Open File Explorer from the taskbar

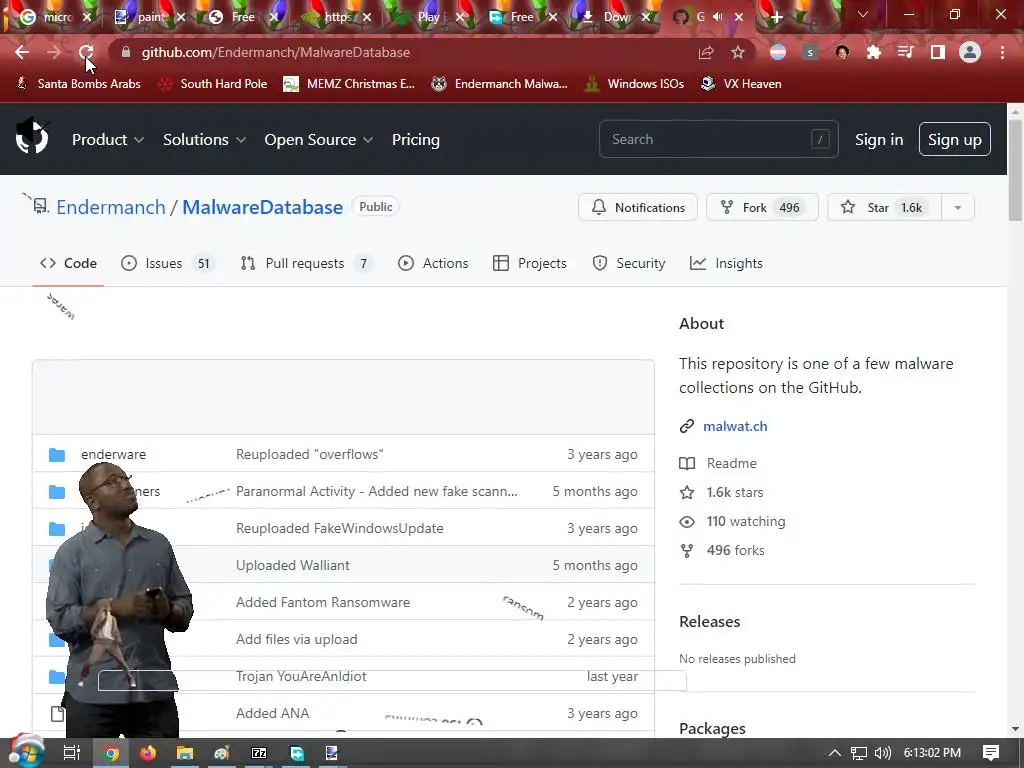(x=185, y=753)
